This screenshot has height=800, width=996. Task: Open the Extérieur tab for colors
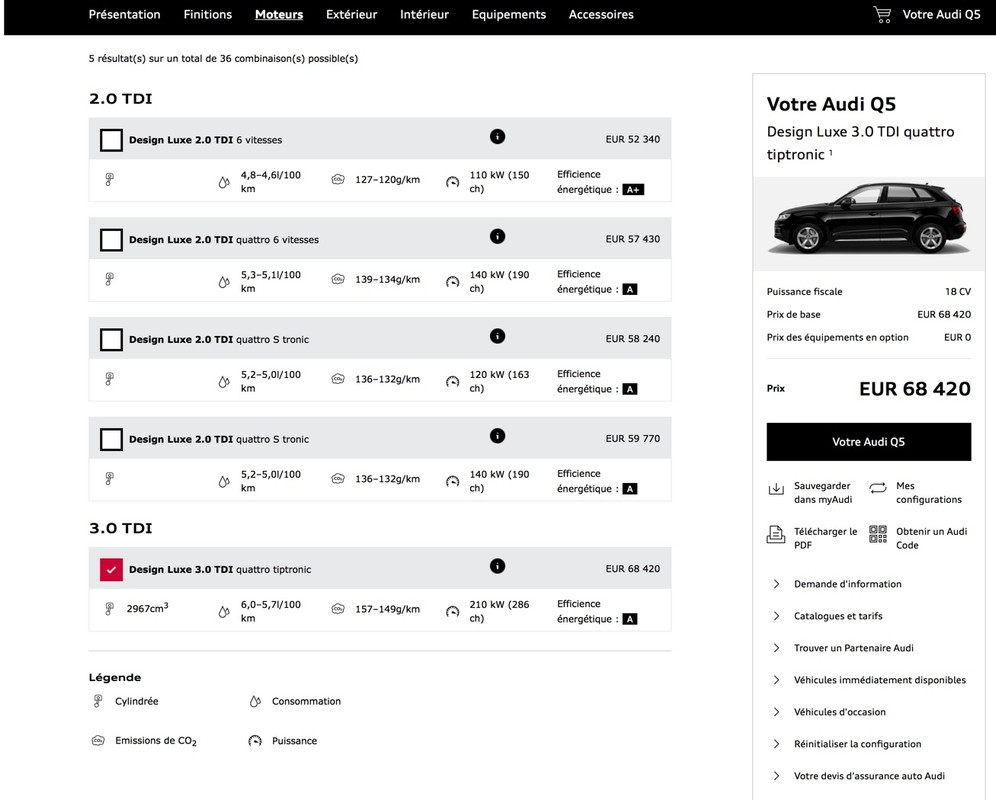pos(351,15)
